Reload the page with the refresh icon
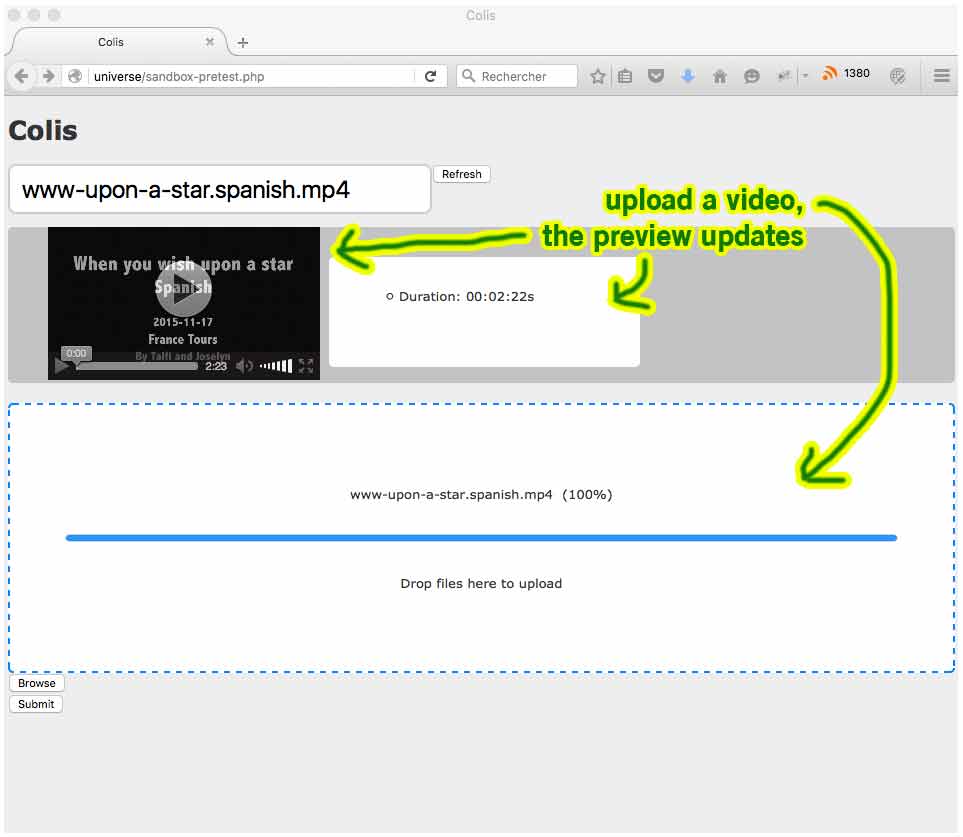This screenshot has width=963, height=837. point(431,75)
